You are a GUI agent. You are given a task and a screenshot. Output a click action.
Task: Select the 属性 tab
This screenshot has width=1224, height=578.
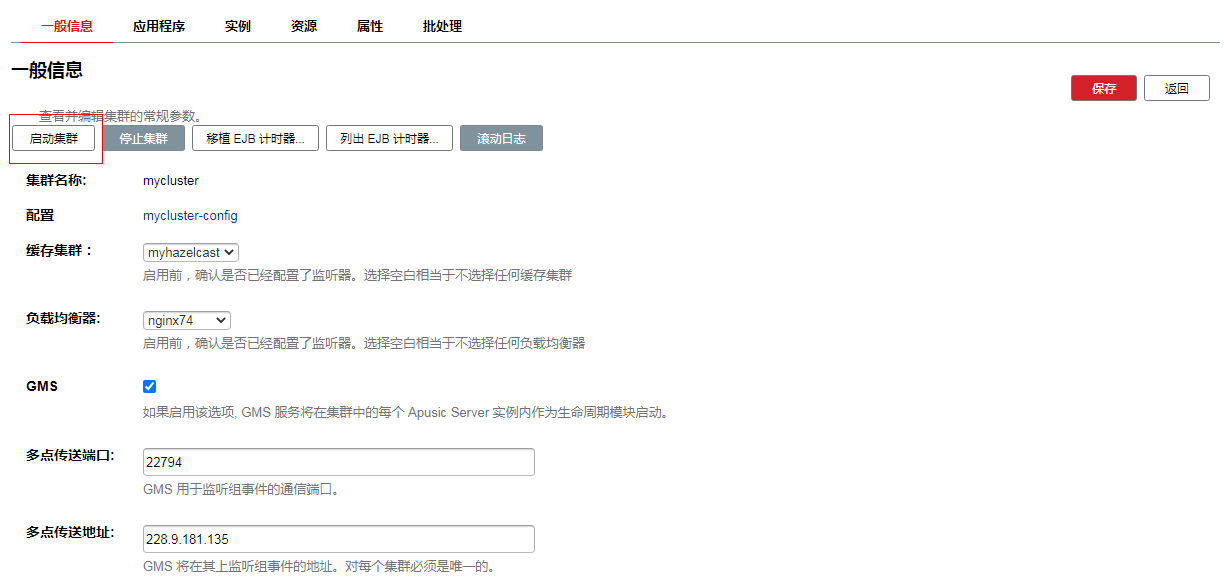[x=370, y=27]
